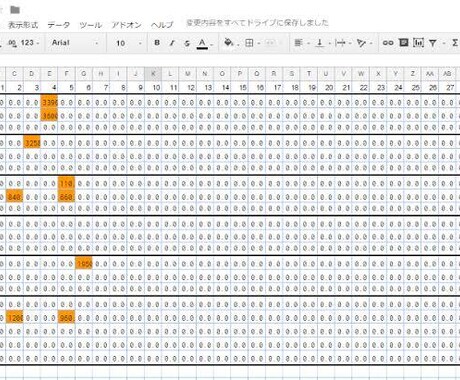Image resolution: width=460 pixels, height=380 pixels.
Task: Open the horizontal align menu
Action: pyautogui.click(x=298, y=43)
